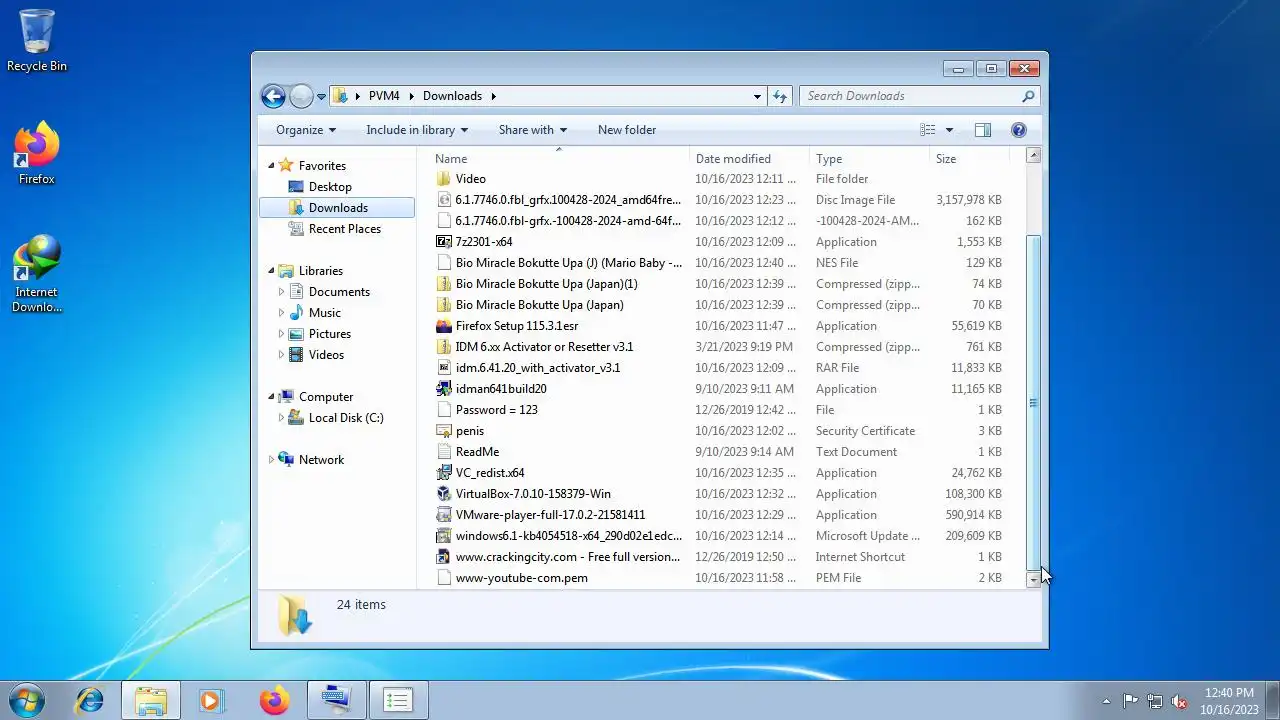The image size is (1280, 720).
Task: Open the Share with dropdown
Action: click(533, 130)
